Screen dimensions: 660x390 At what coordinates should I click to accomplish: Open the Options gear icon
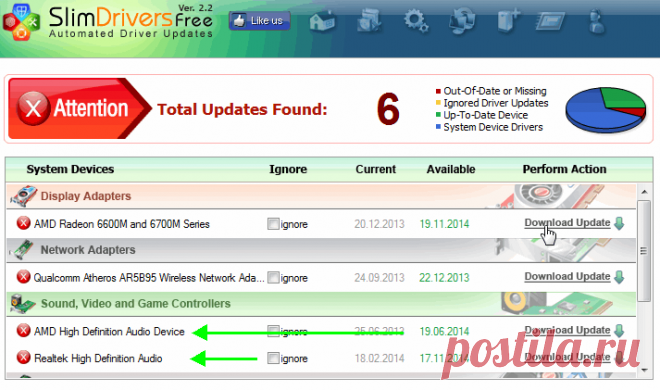click(416, 21)
